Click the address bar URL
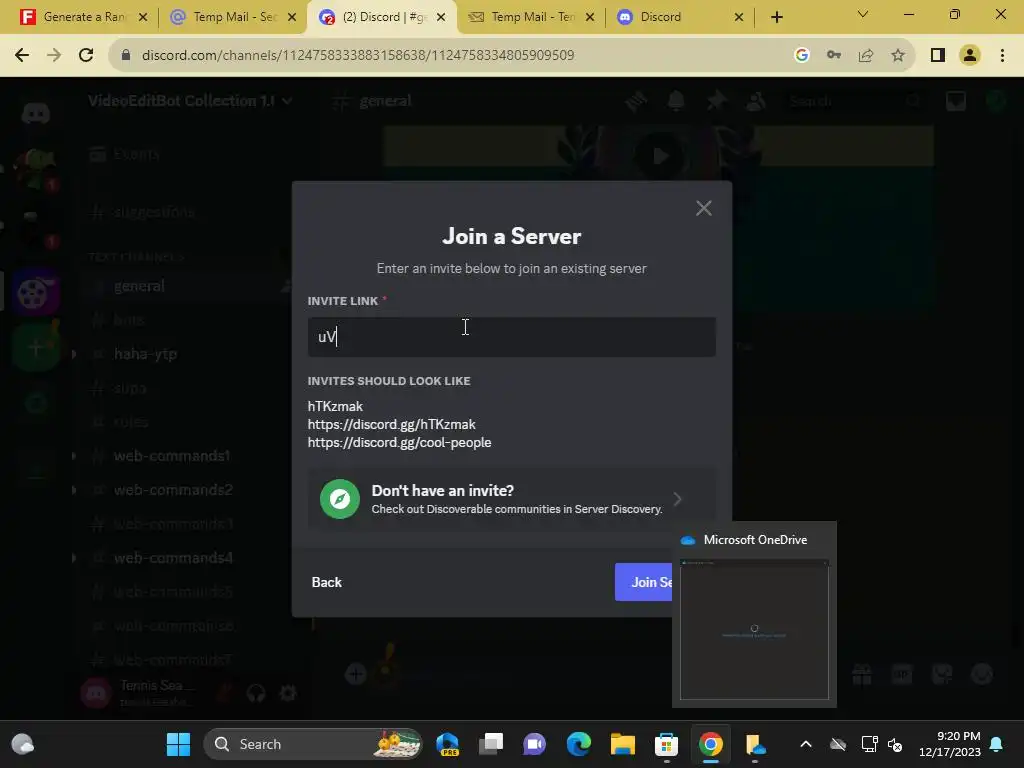Image resolution: width=1024 pixels, height=768 pixels. [358, 55]
